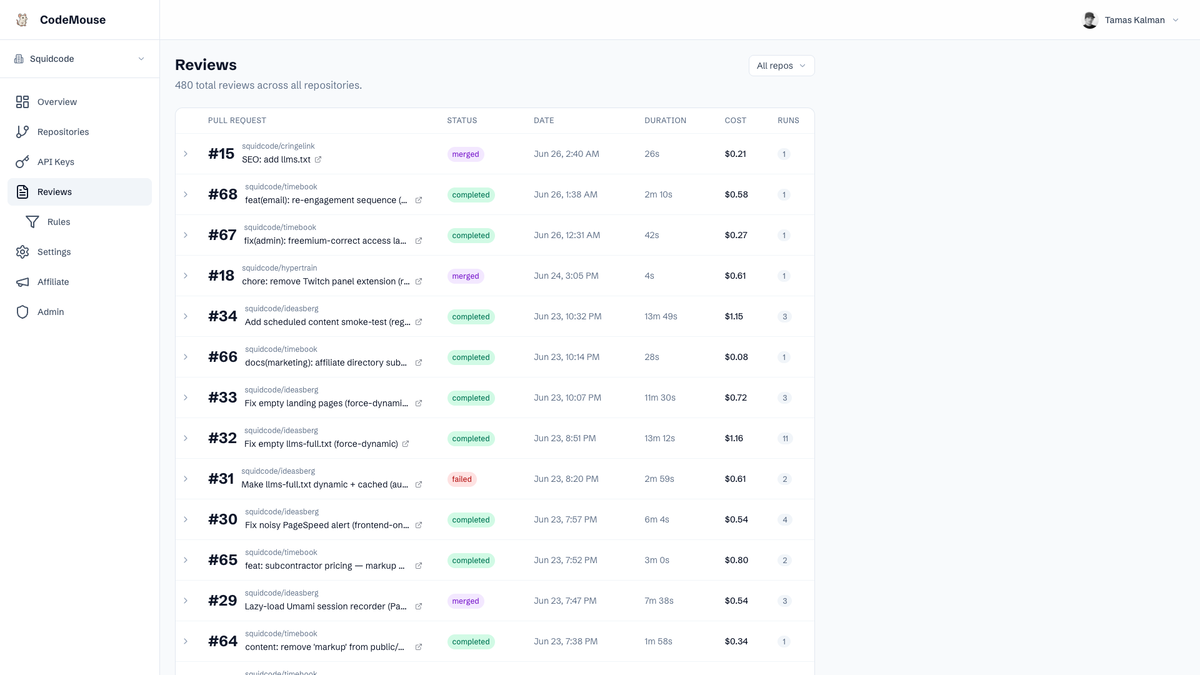Image resolution: width=1200 pixels, height=675 pixels.
Task: Click Tamas Kalman's profile avatar
Action: pyautogui.click(x=1090, y=20)
